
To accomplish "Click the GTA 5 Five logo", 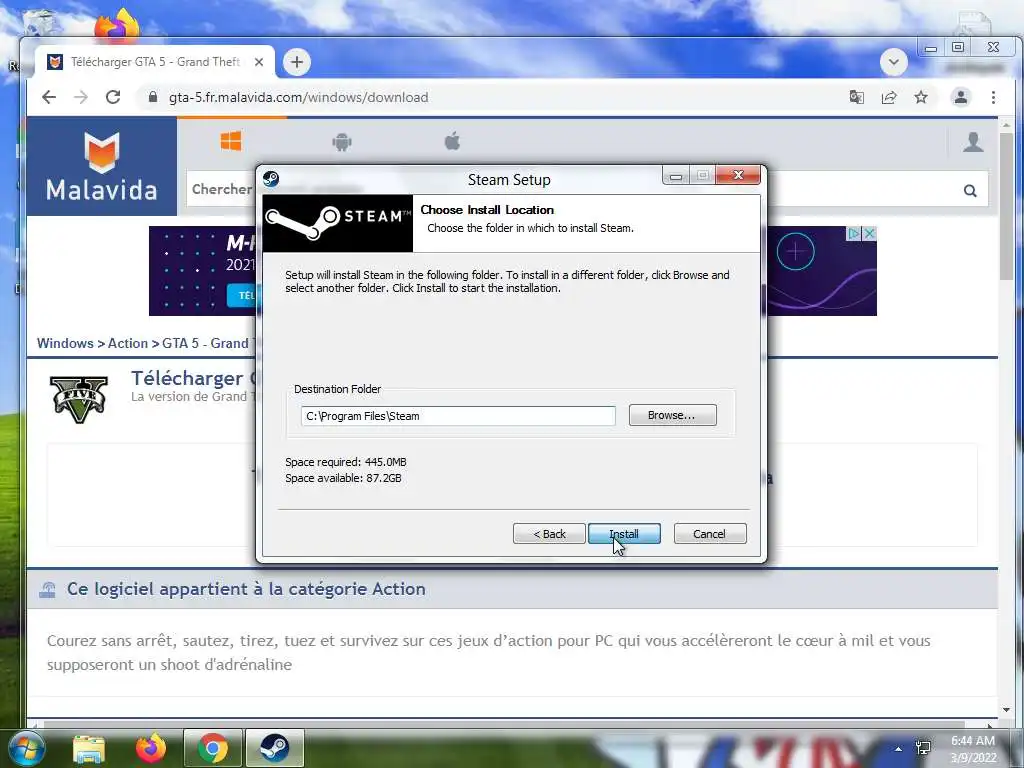I will tap(78, 399).
